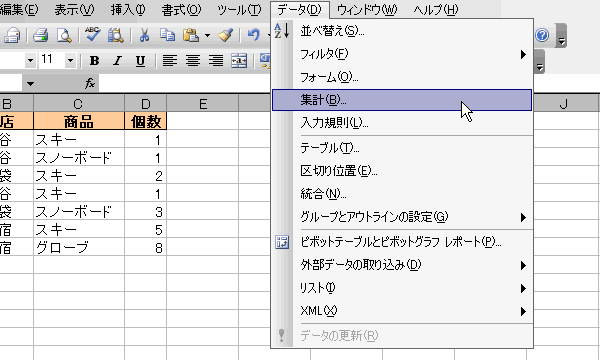The width and height of the screenshot is (600, 360).
Task: Click the Paste clipboard icon
Action: pos(190,35)
